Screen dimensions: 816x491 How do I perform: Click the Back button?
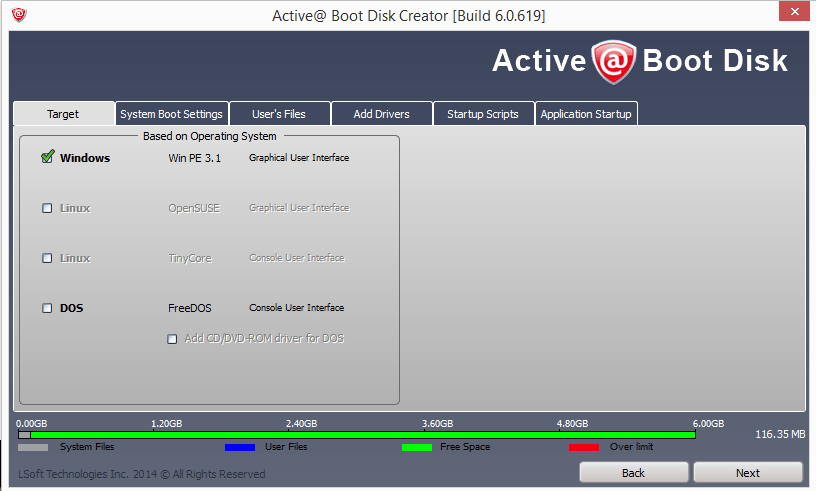click(x=633, y=473)
